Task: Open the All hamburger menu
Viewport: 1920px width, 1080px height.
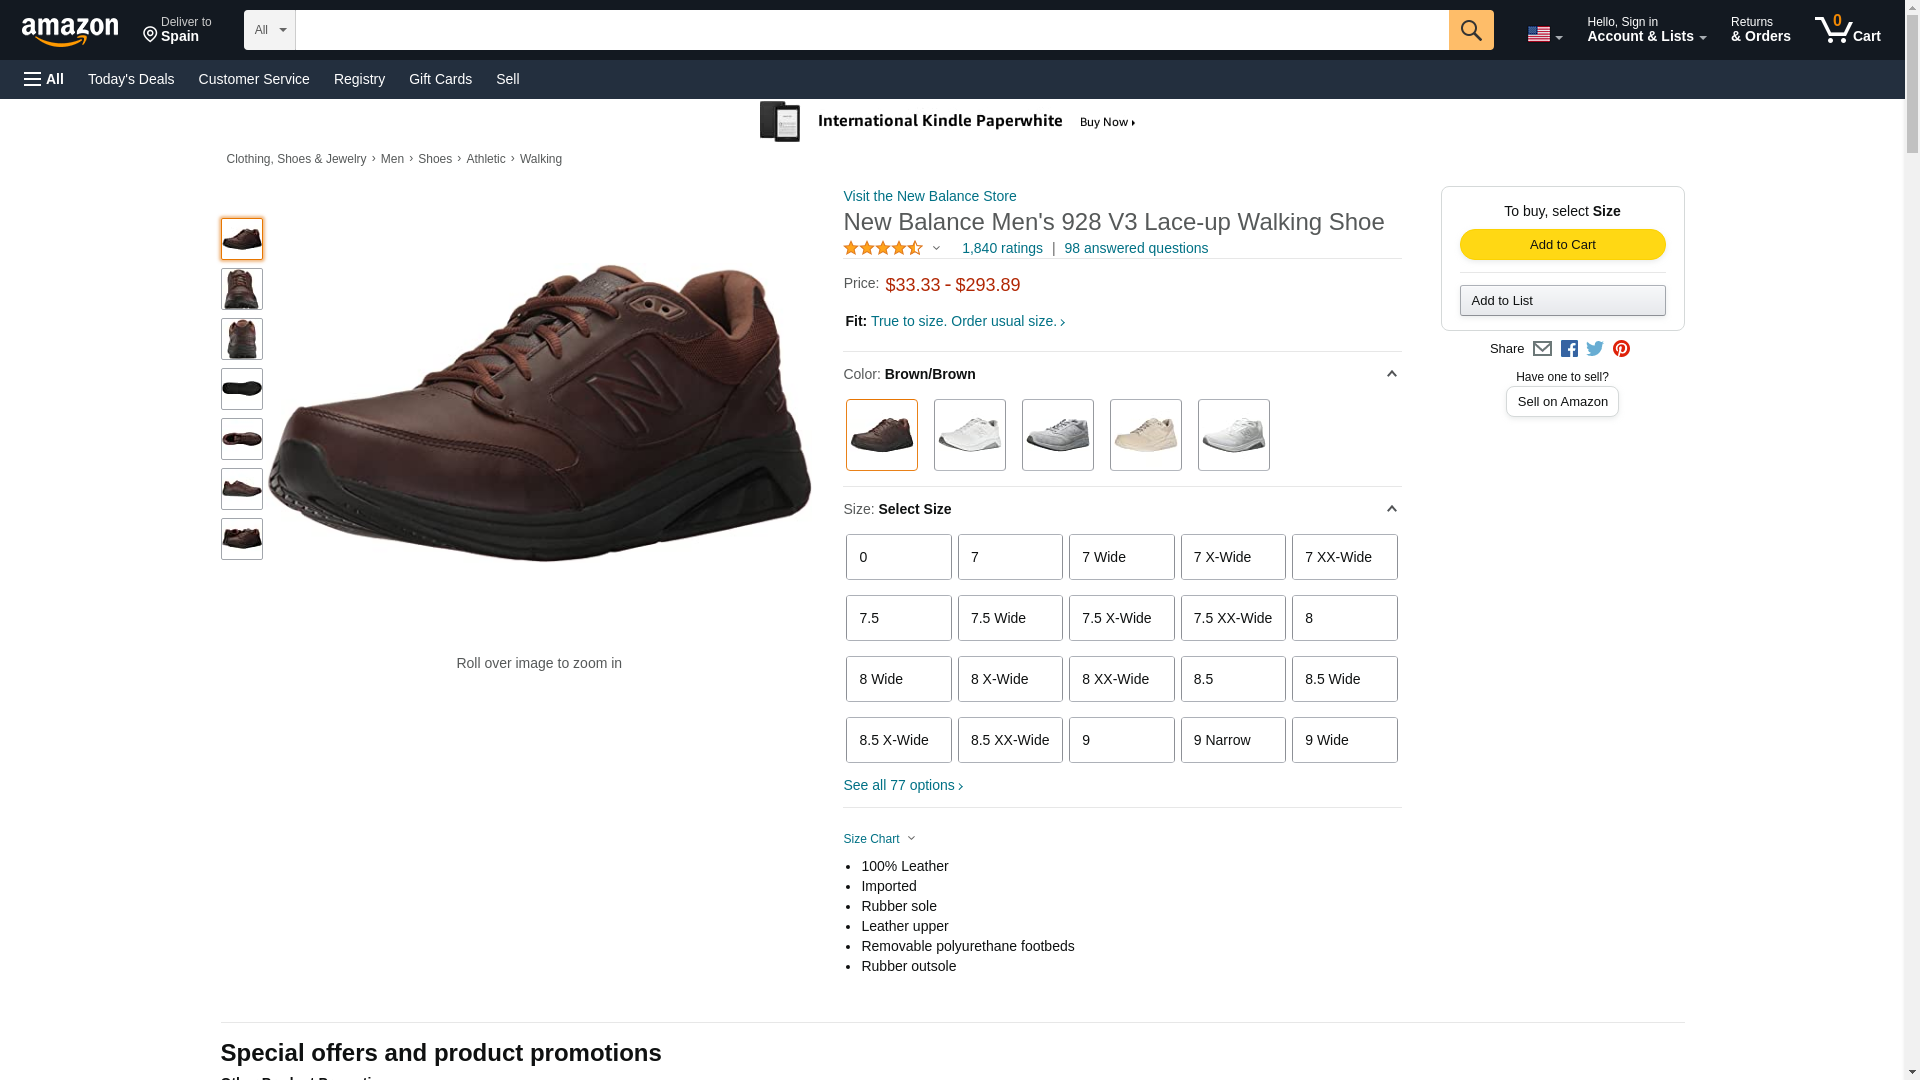Action: point(44,79)
